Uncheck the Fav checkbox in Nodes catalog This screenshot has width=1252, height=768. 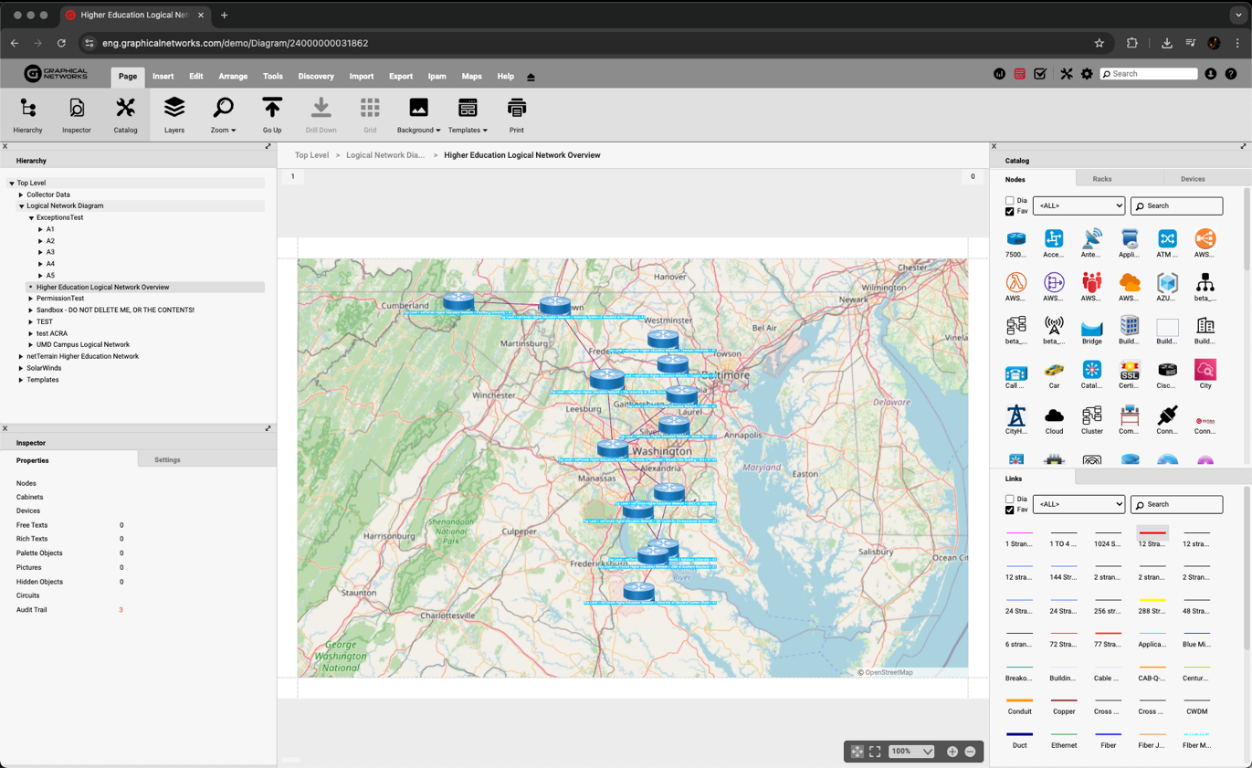pos(1009,212)
